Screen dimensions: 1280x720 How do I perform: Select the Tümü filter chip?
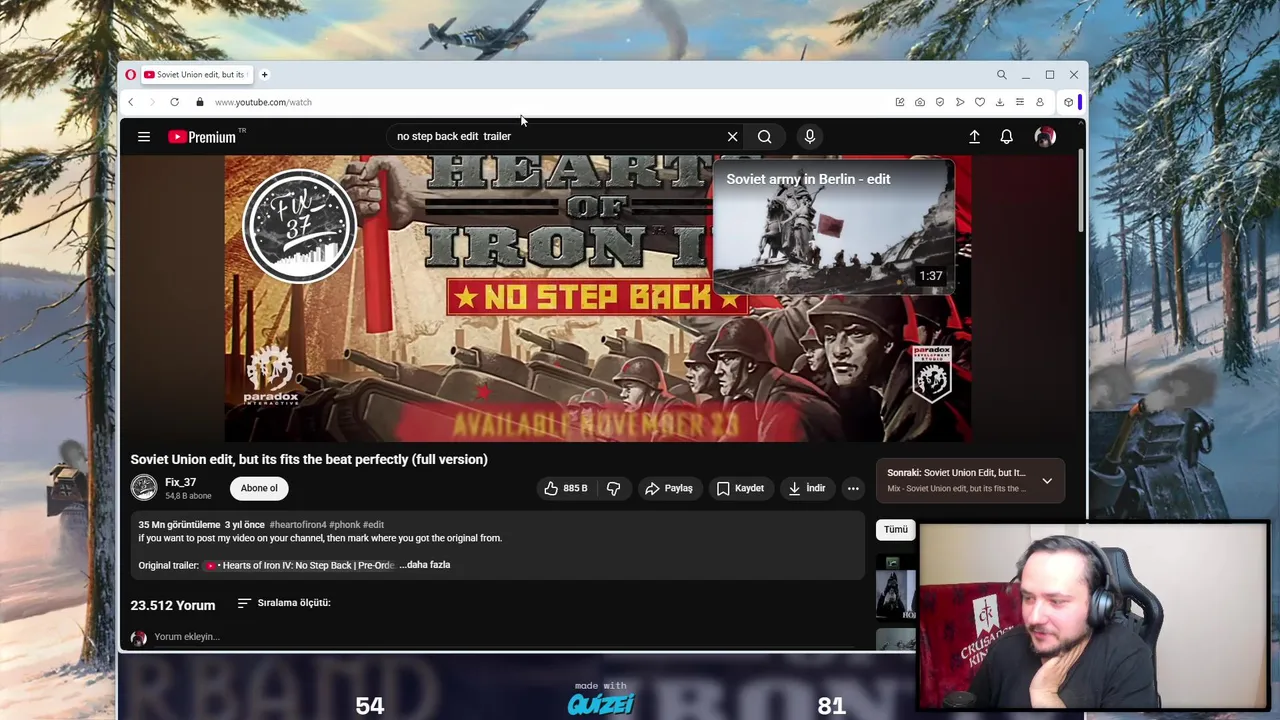[896, 530]
